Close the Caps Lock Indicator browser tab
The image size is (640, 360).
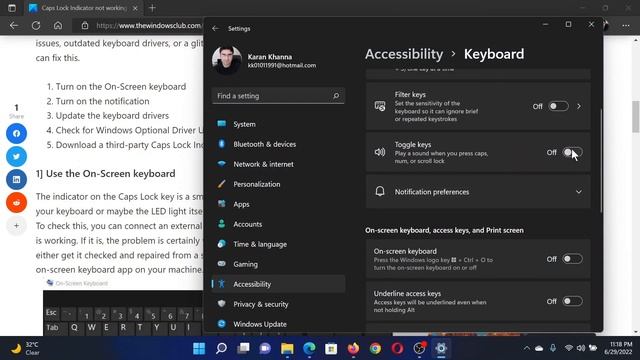click(x=135, y=8)
